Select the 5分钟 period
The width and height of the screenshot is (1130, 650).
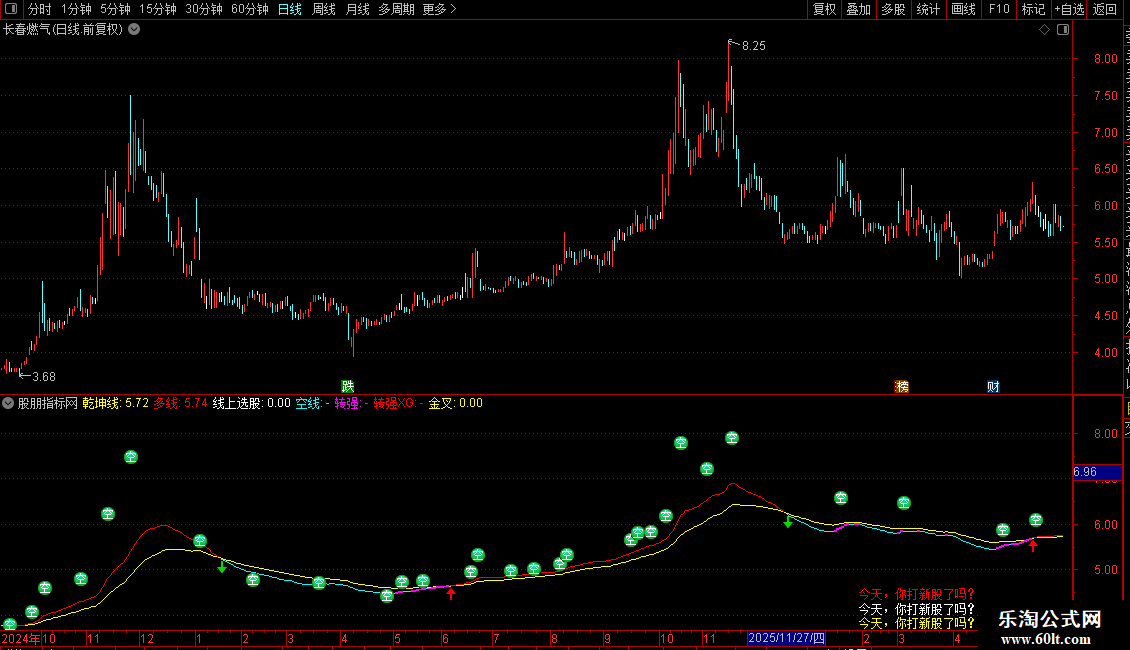pos(115,9)
